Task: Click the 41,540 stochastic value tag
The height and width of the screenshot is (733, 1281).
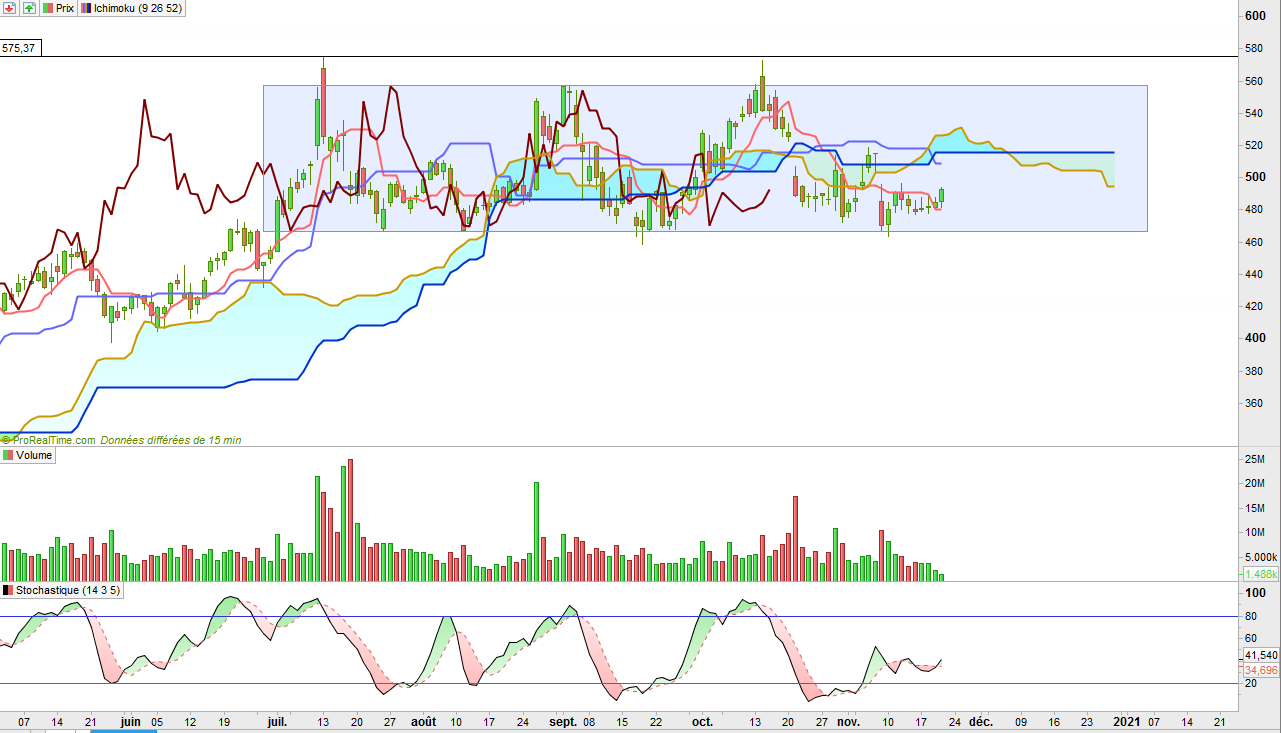Action: coord(1260,655)
